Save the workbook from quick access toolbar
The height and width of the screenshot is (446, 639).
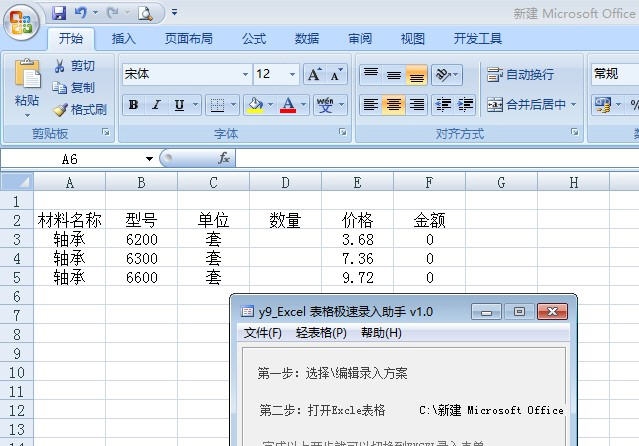coord(59,13)
